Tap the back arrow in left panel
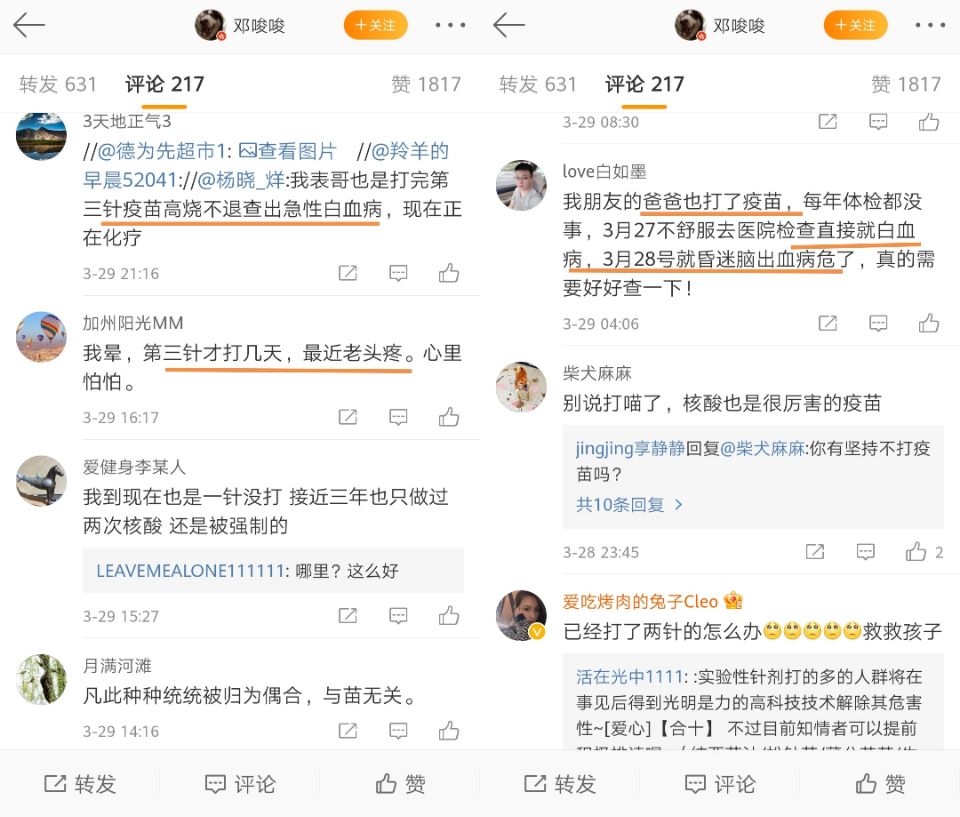 pos(29,25)
